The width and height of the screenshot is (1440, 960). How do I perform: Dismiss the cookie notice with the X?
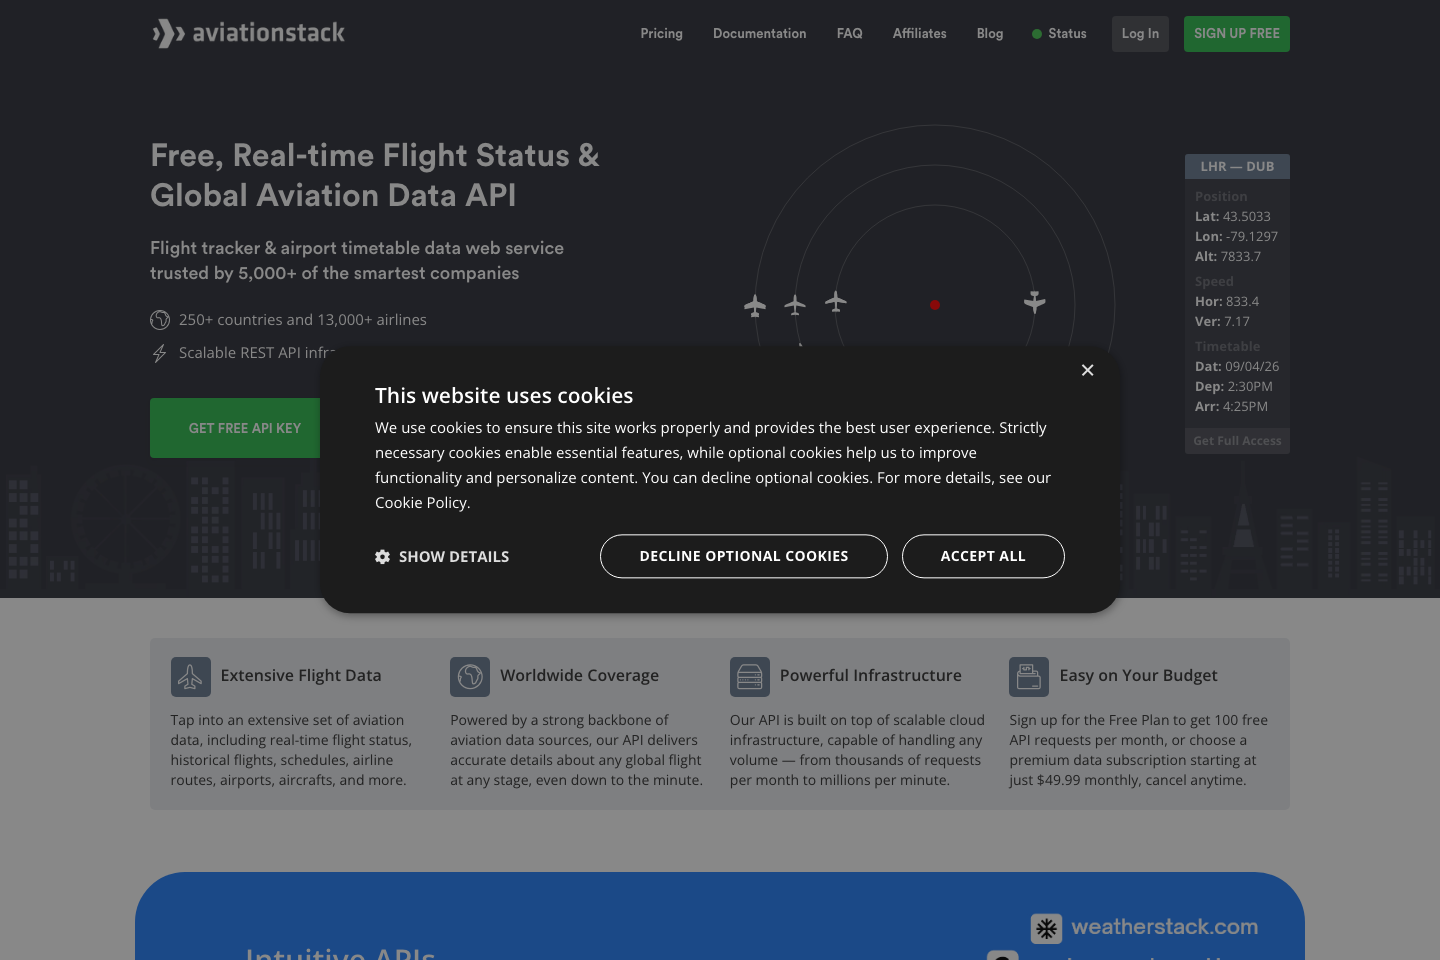(1088, 370)
